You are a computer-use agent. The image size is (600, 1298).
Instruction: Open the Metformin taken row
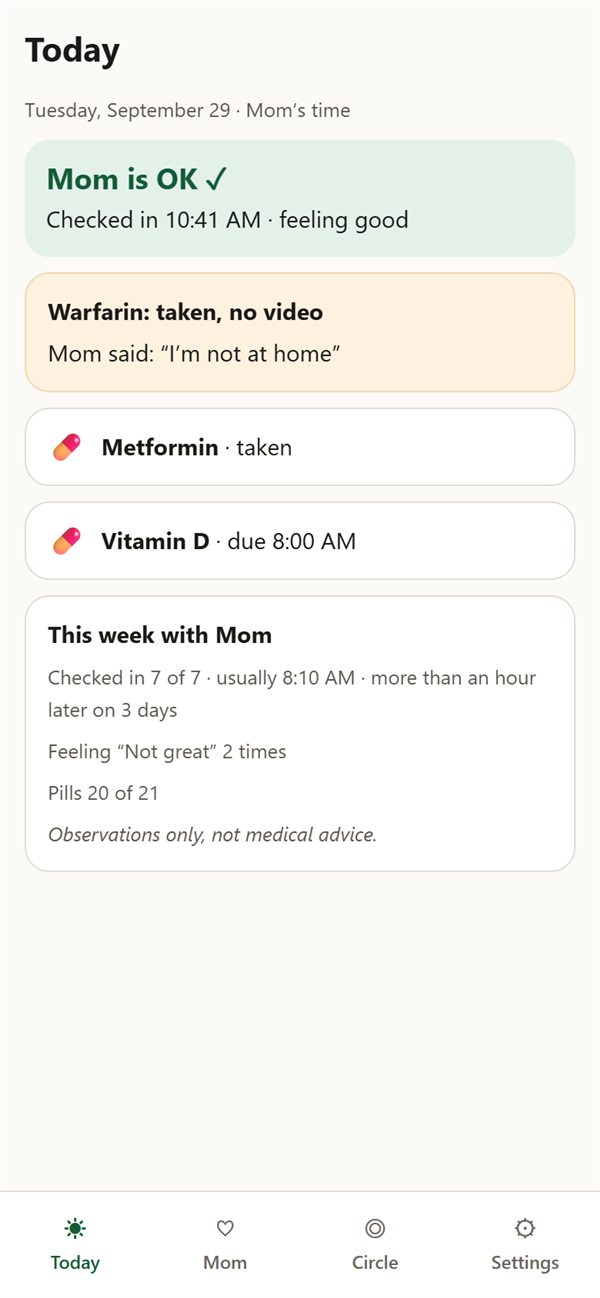(300, 447)
